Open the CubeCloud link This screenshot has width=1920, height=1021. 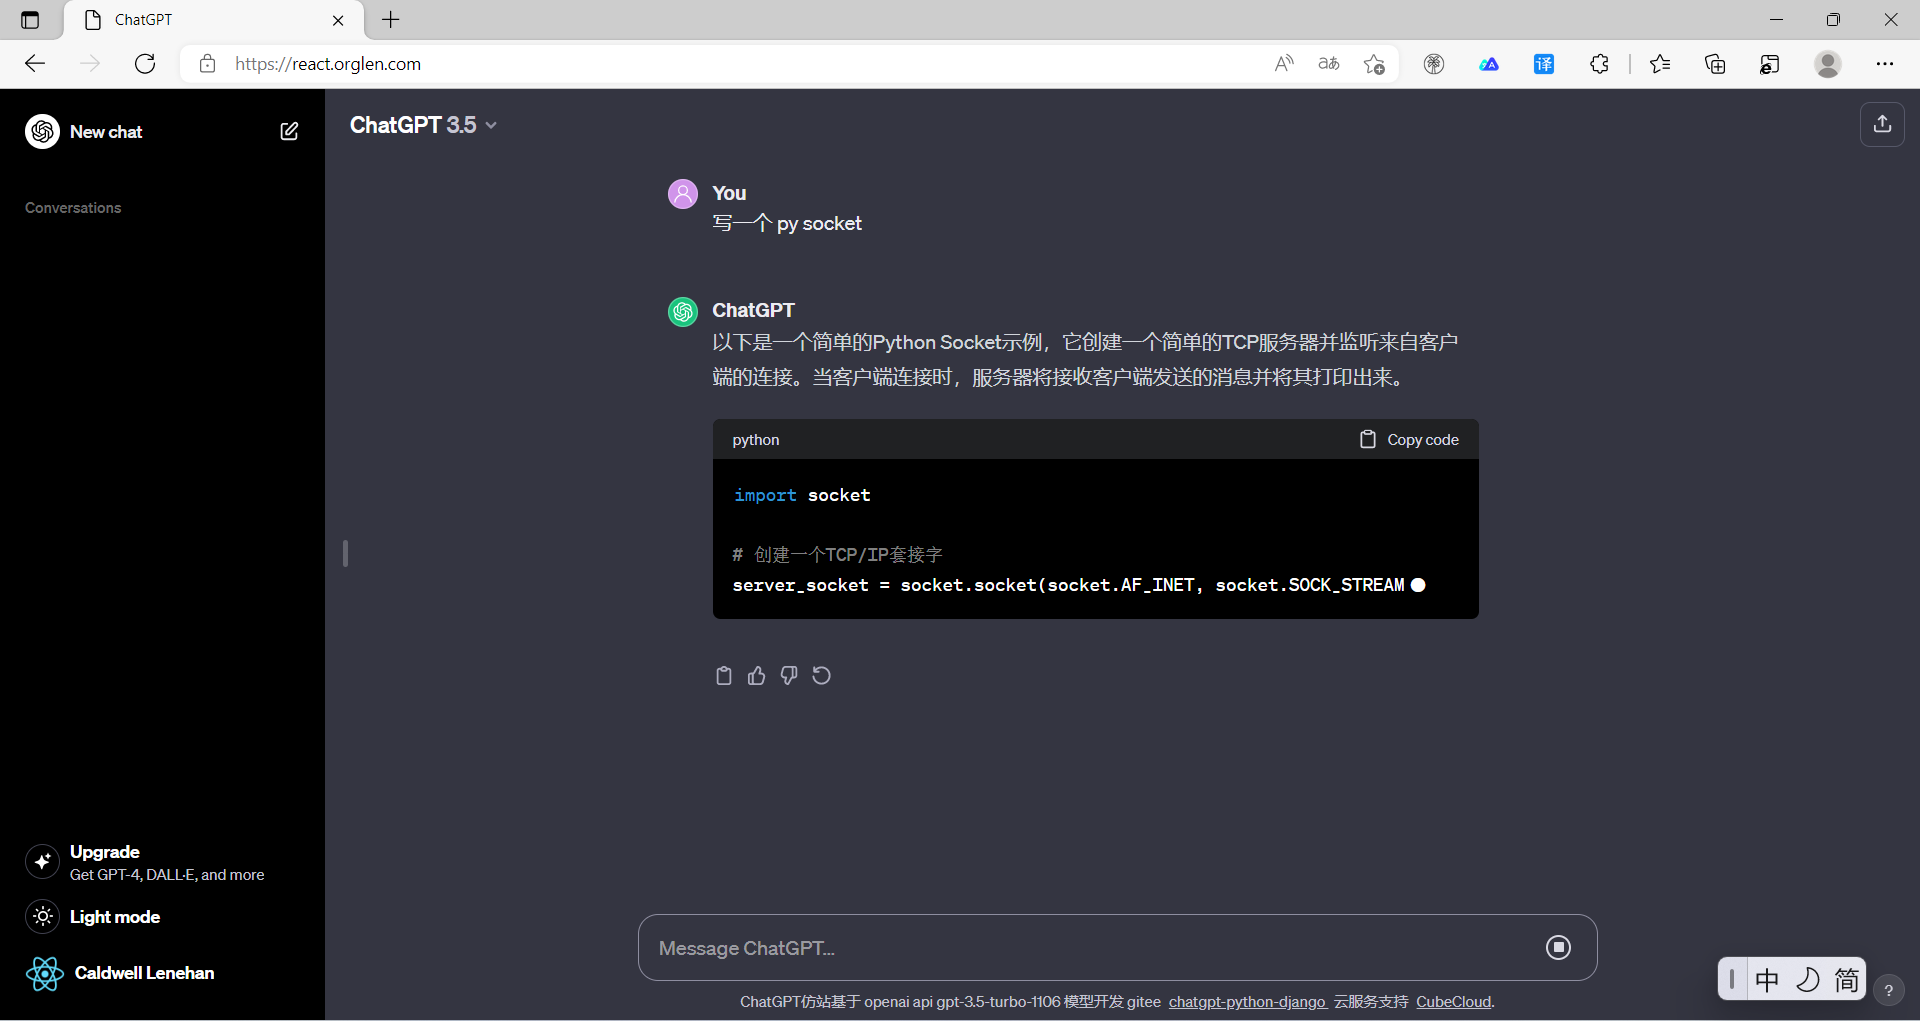(x=1454, y=1002)
